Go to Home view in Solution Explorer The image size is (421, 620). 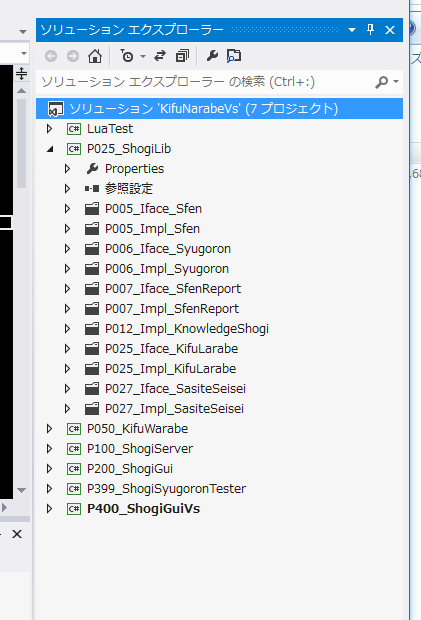point(95,56)
